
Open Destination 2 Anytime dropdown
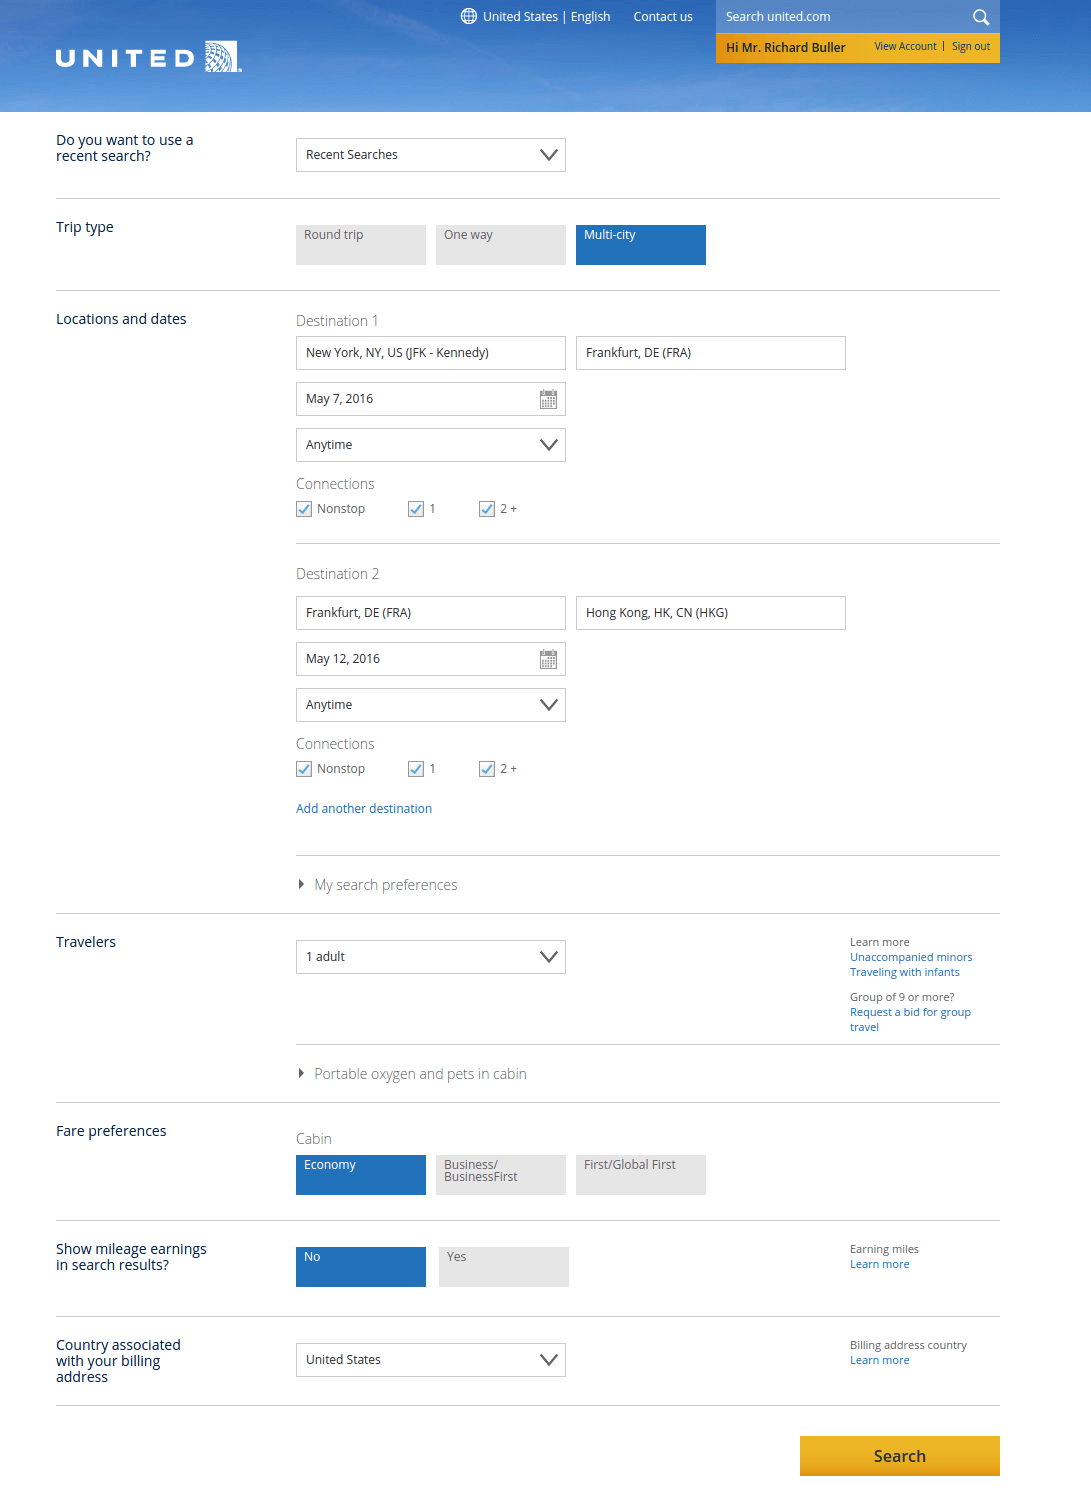click(431, 705)
